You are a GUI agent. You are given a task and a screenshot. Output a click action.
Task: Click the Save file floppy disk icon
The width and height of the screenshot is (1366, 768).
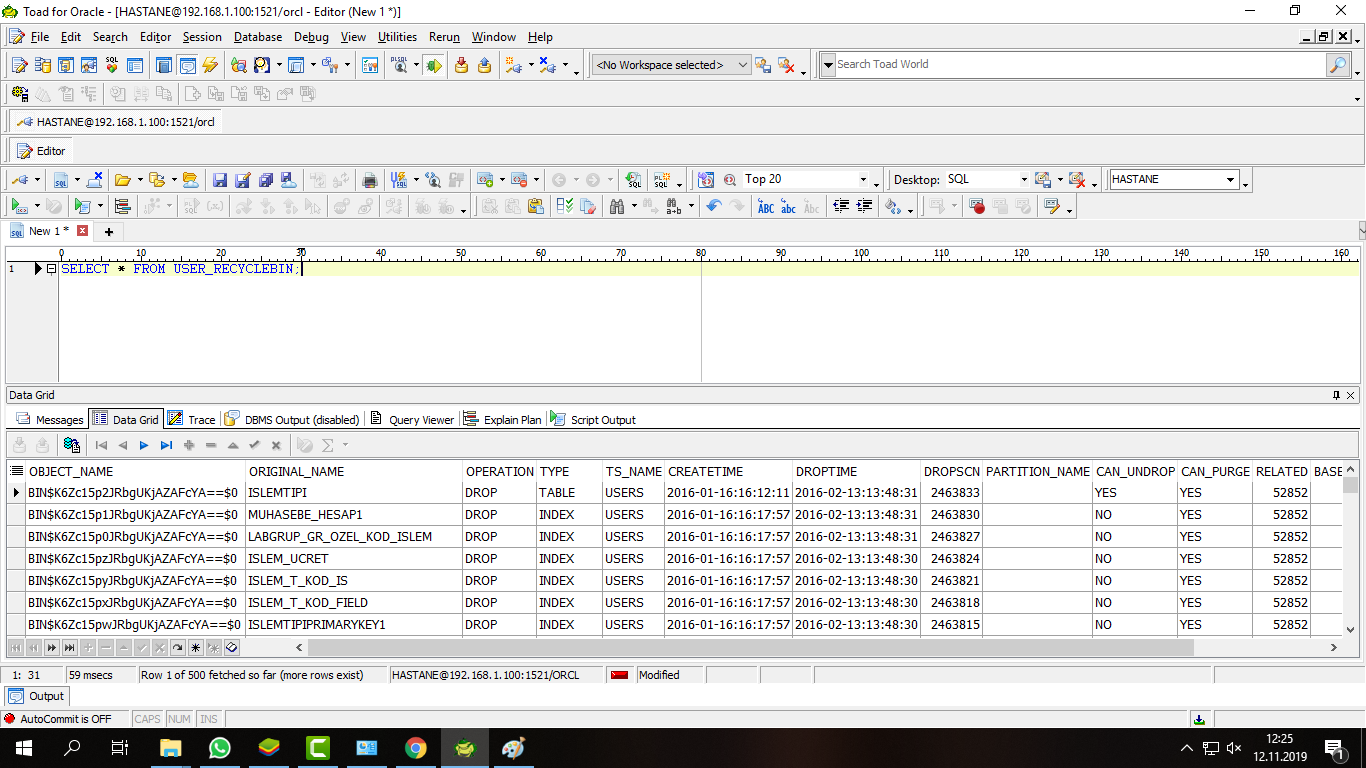(x=220, y=180)
